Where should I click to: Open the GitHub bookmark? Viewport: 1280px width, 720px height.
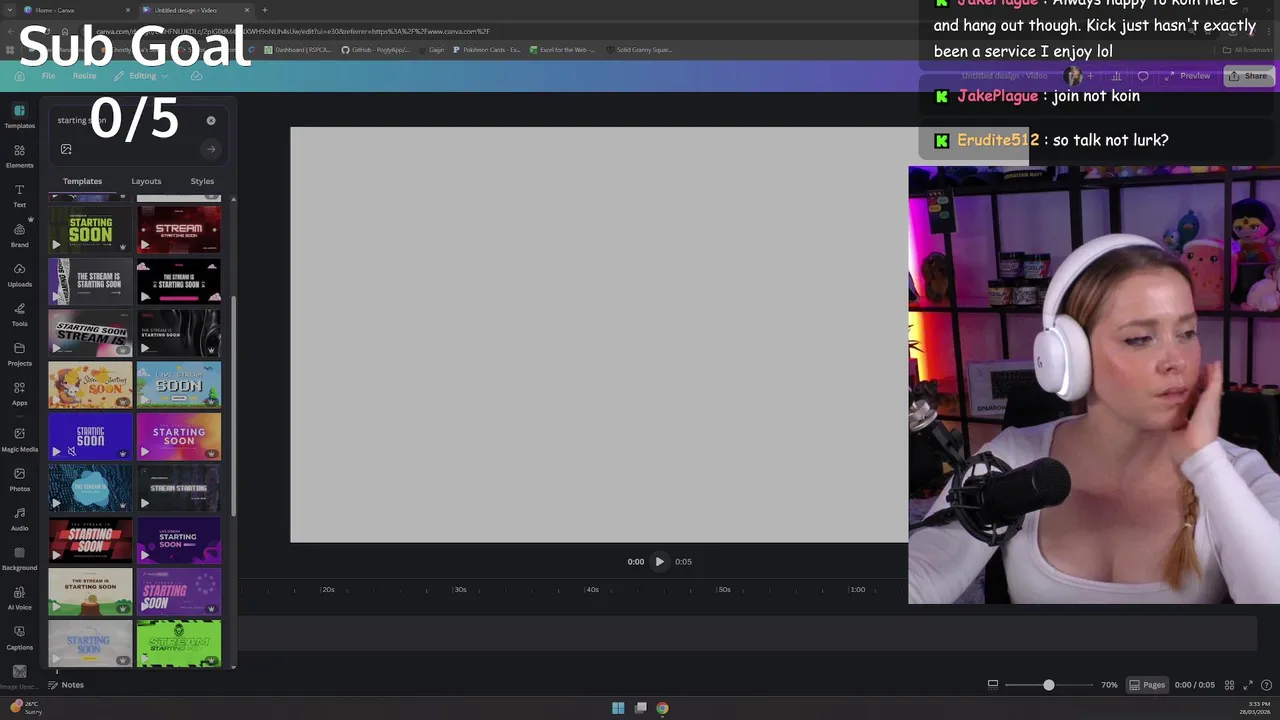pyautogui.click(x=374, y=50)
